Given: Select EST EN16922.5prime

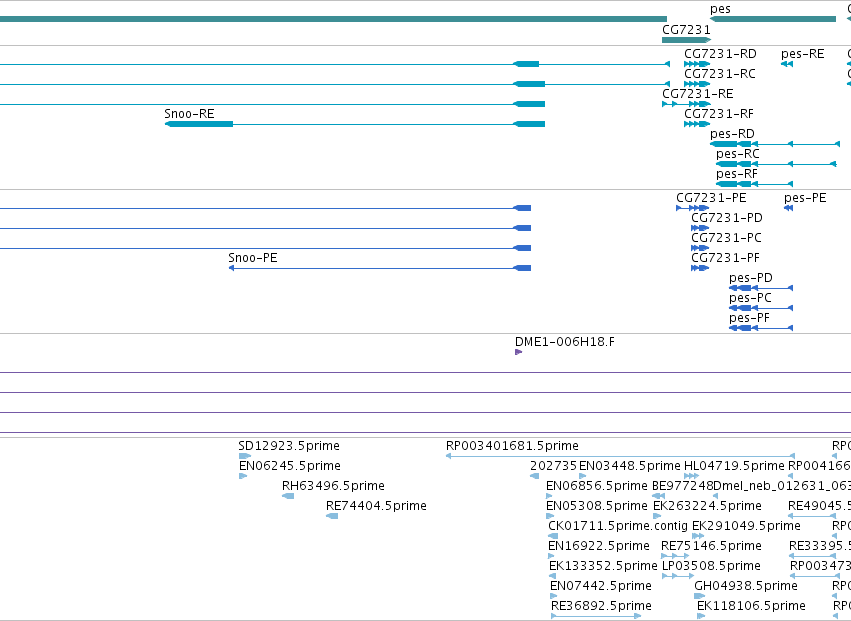Looking at the screenshot, I should tap(599, 546).
